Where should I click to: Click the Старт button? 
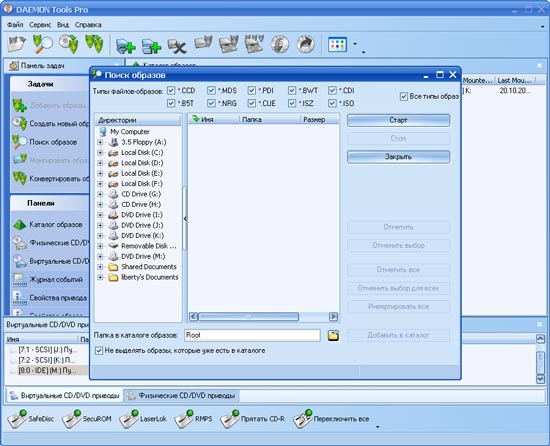[398, 120]
